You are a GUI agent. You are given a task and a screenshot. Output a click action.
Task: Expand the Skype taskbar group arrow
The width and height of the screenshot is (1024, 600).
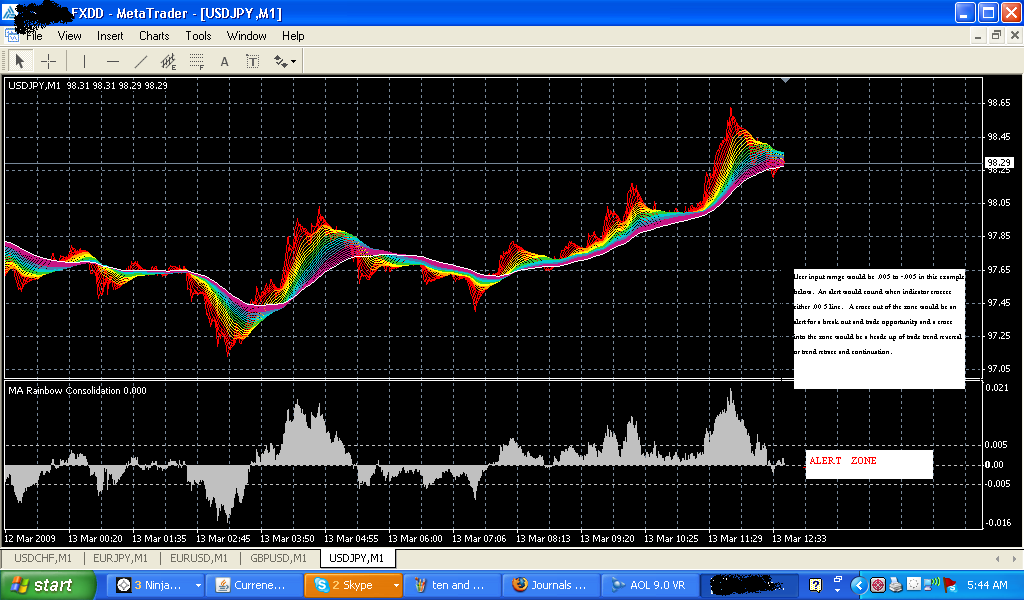pyautogui.click(x=396, y=585)
